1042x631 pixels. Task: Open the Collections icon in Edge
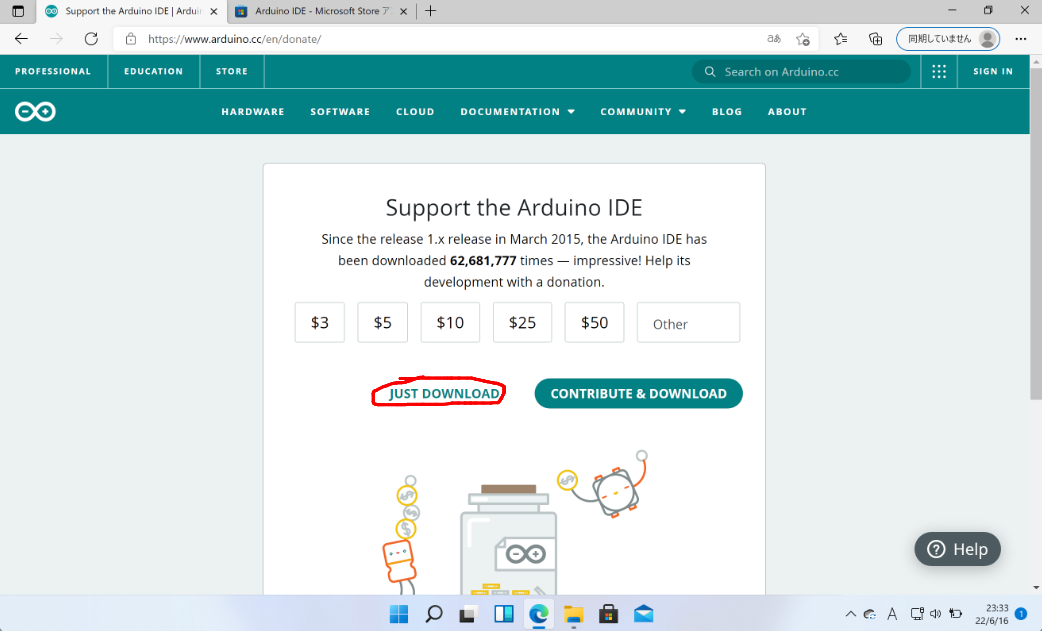point(875,39)
